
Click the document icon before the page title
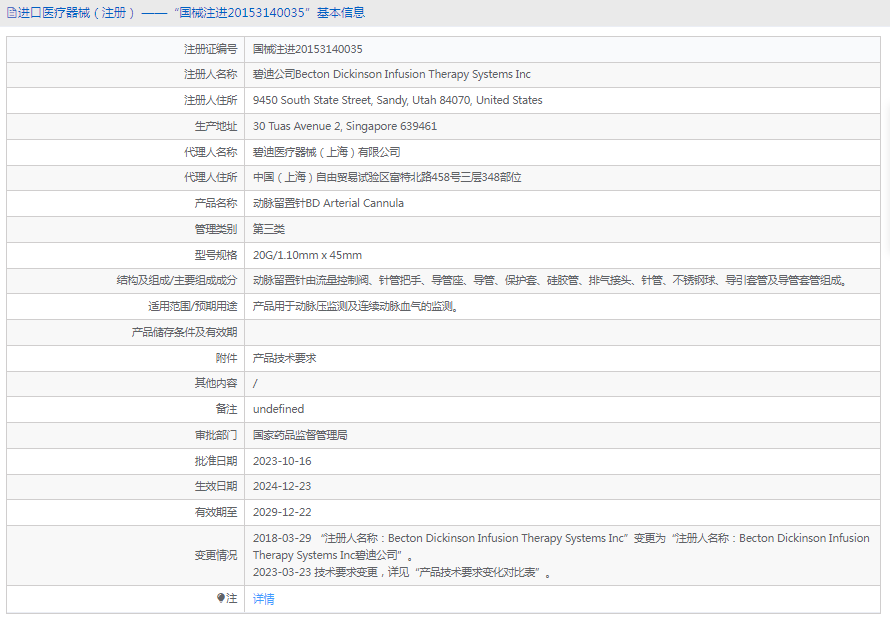coord(11,12)
